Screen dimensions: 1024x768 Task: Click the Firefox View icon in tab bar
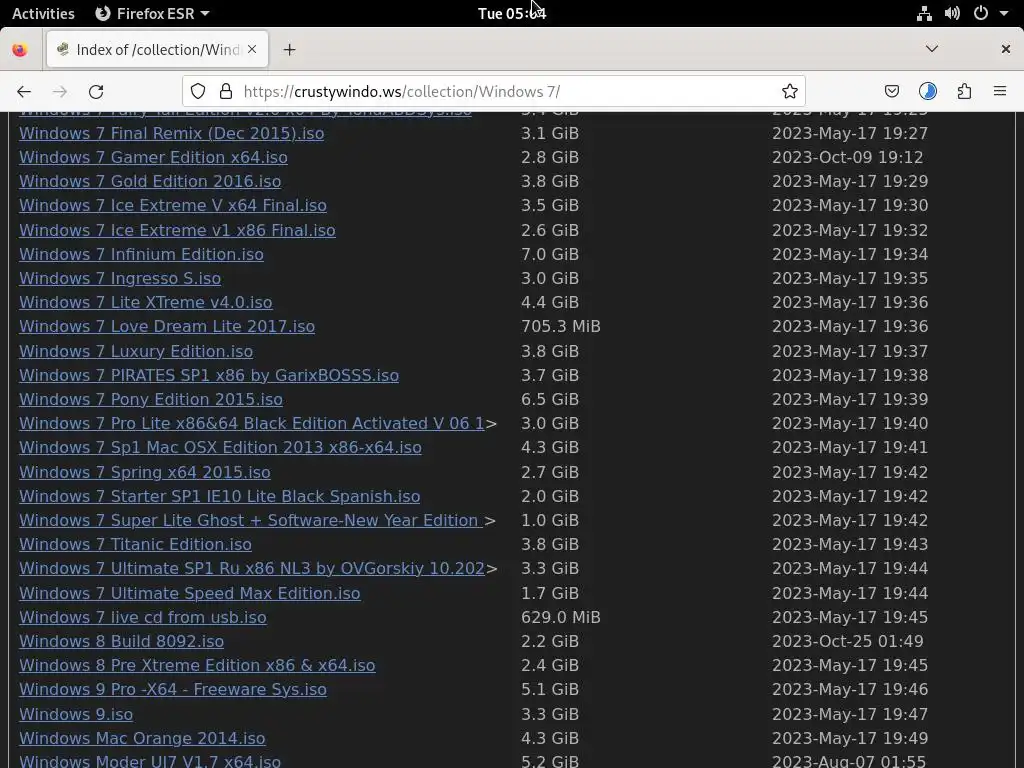tap(20, 50)
